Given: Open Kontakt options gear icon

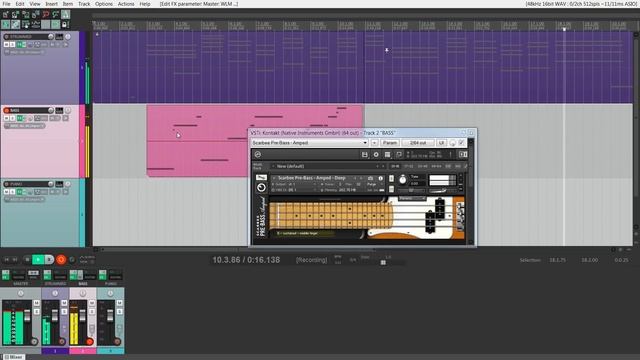Looking at the screenshot, I should [x=376, y=155].
